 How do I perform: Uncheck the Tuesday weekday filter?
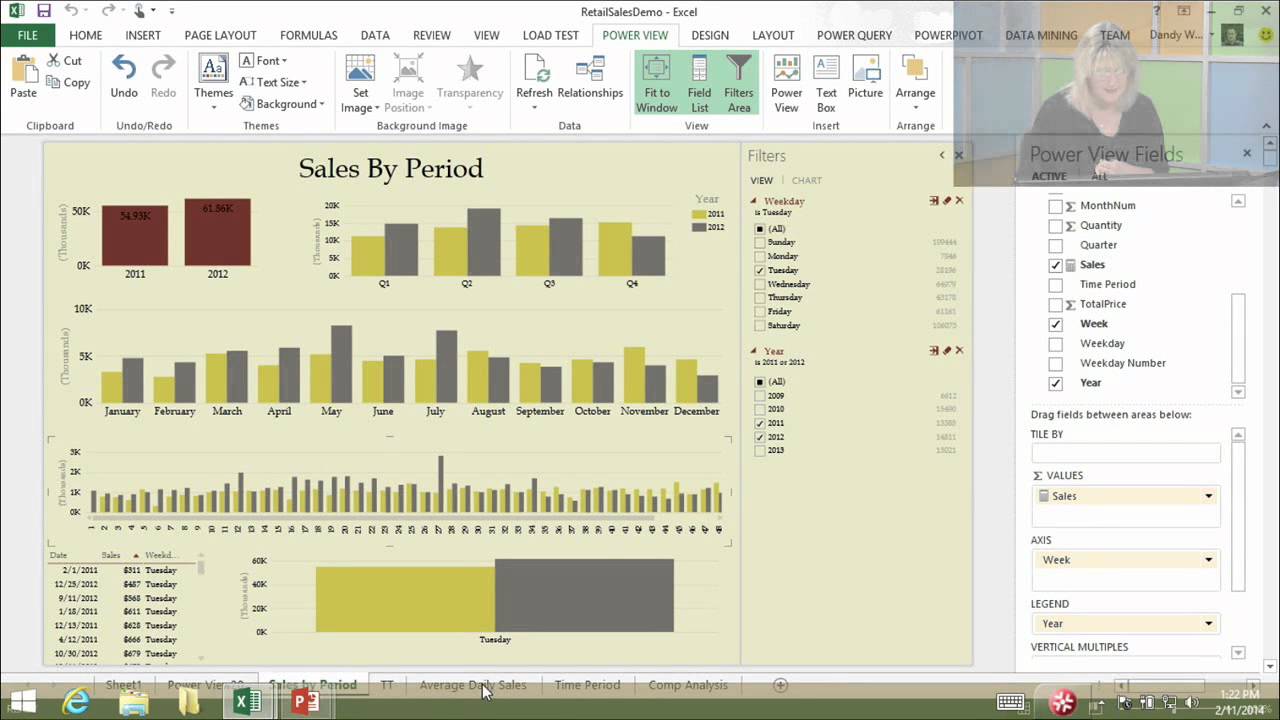[760, 271]
